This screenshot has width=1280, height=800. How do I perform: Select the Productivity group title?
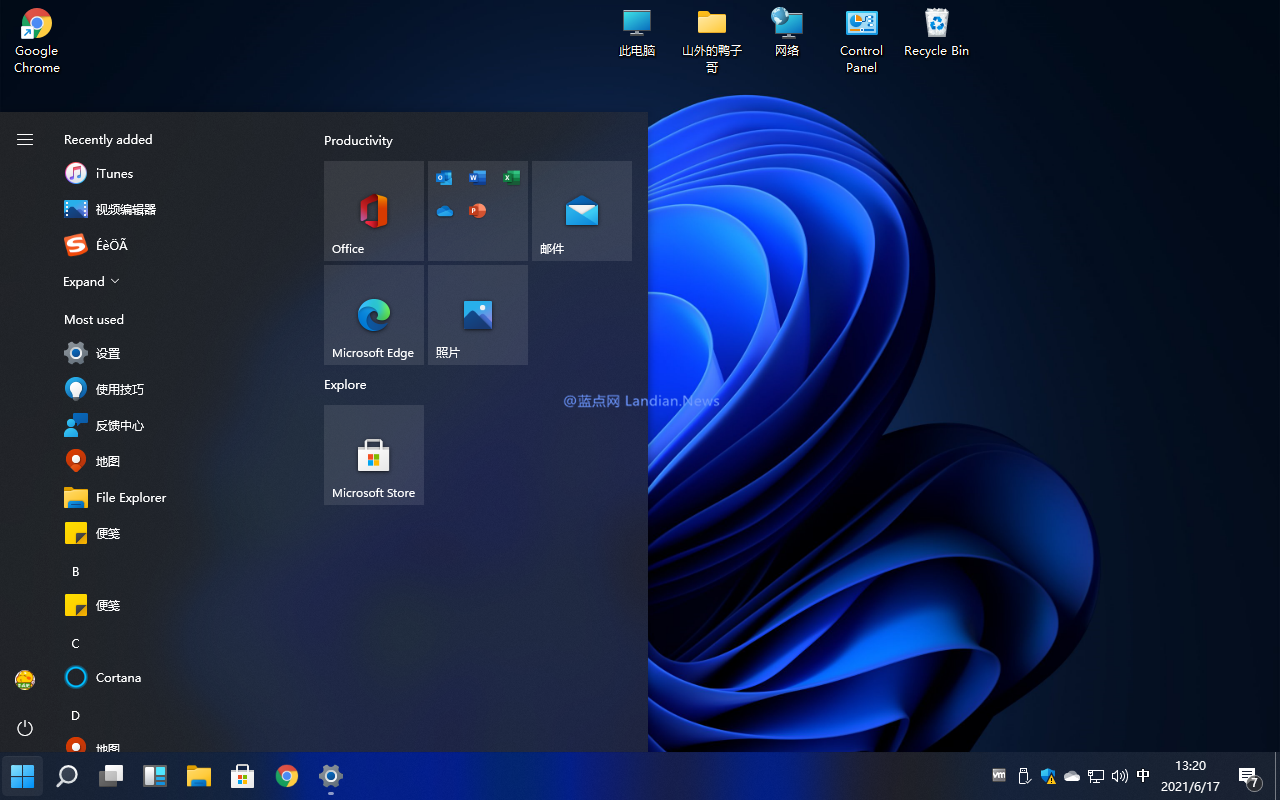pos(358,141)
